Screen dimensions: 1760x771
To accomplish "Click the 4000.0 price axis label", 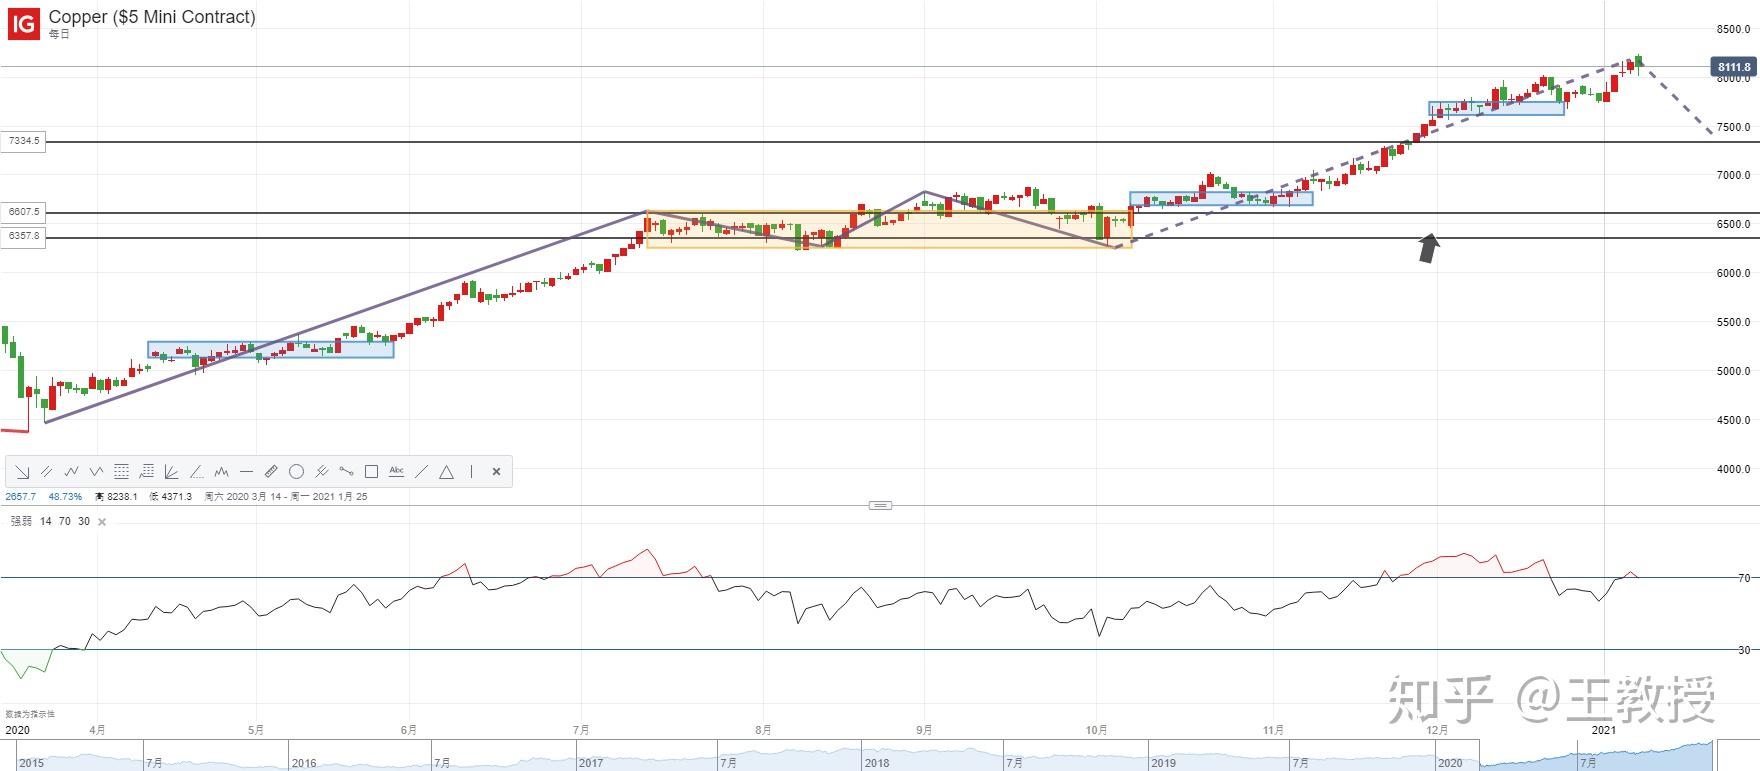I will [x=1733, y=469].
